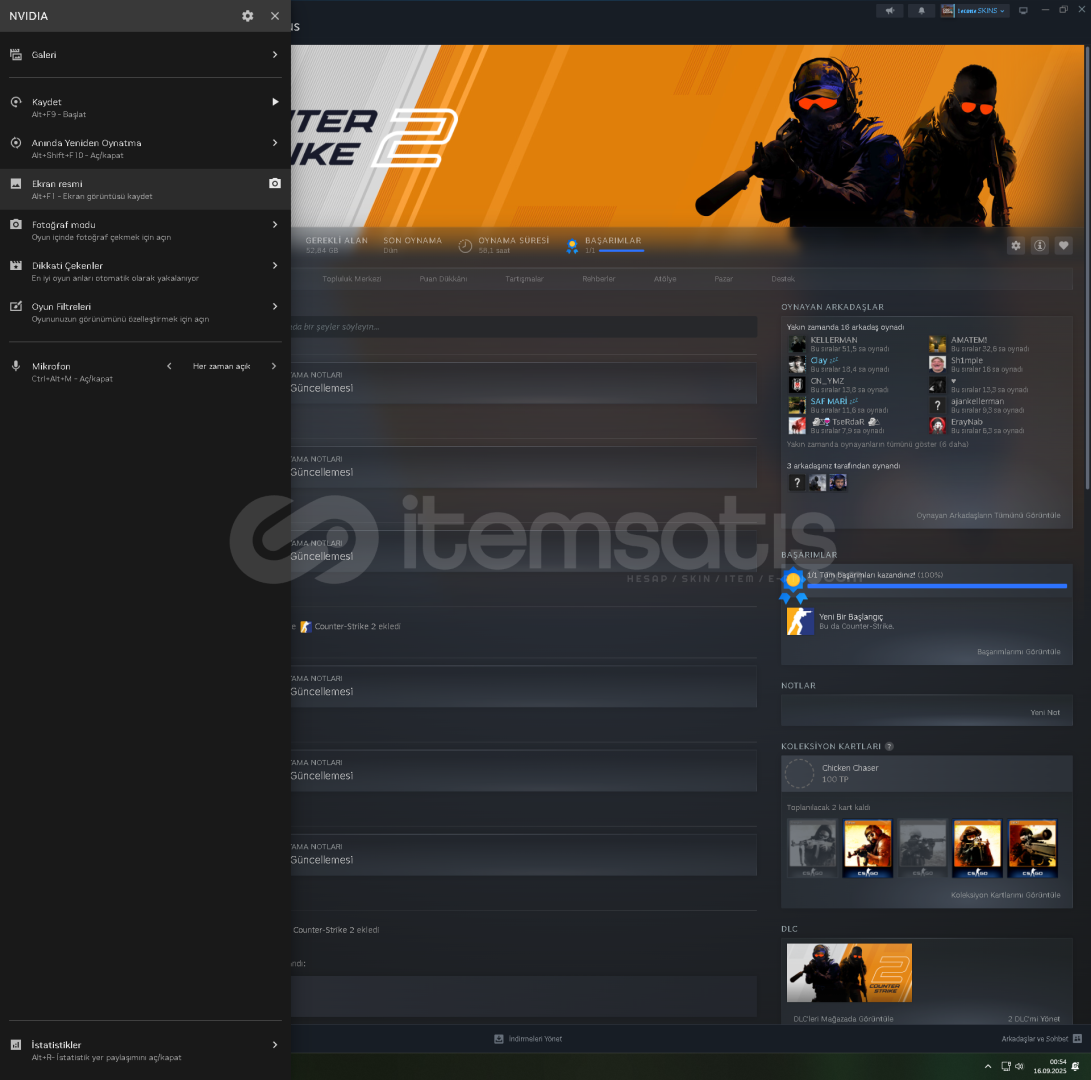1091x1080 pixels.
Task: Expand the Galeri entry chevron
Action: point(275,54)
